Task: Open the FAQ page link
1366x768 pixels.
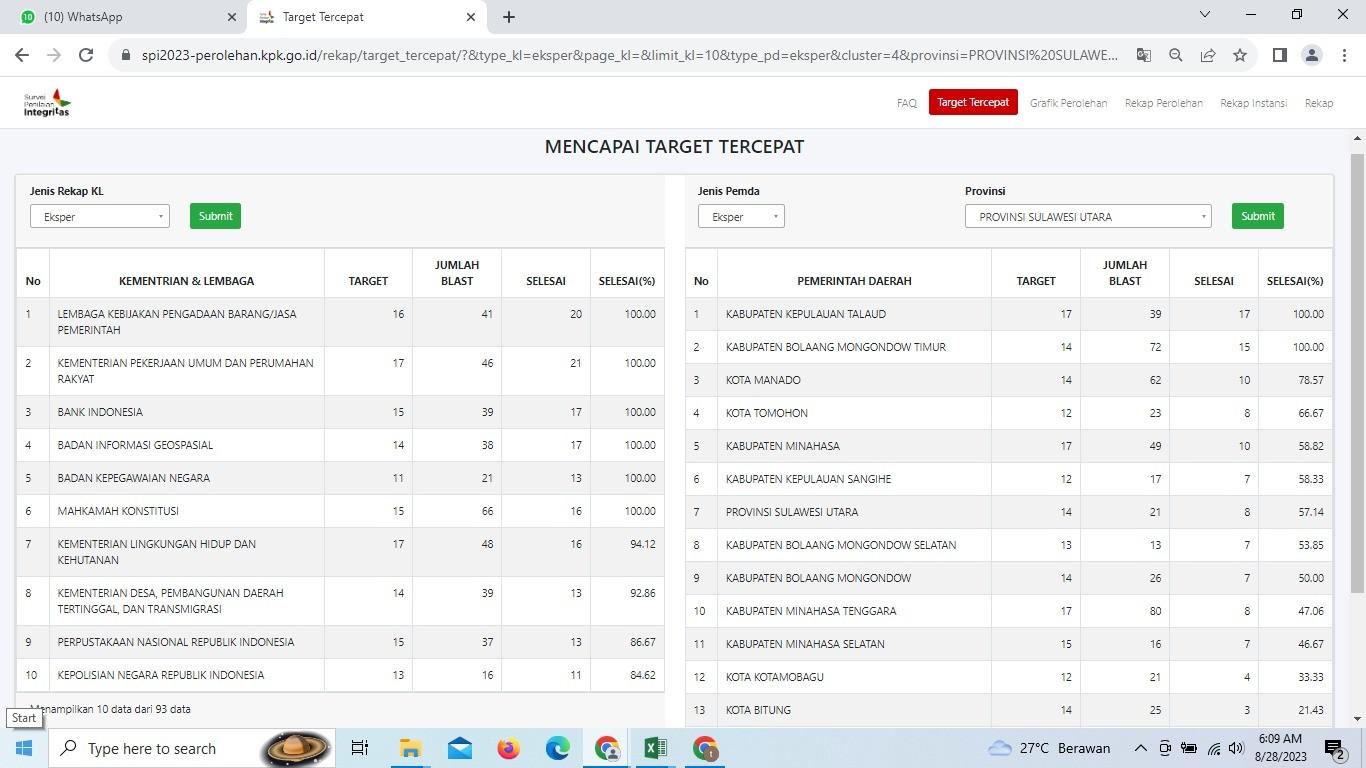Action: pos(905,103)
